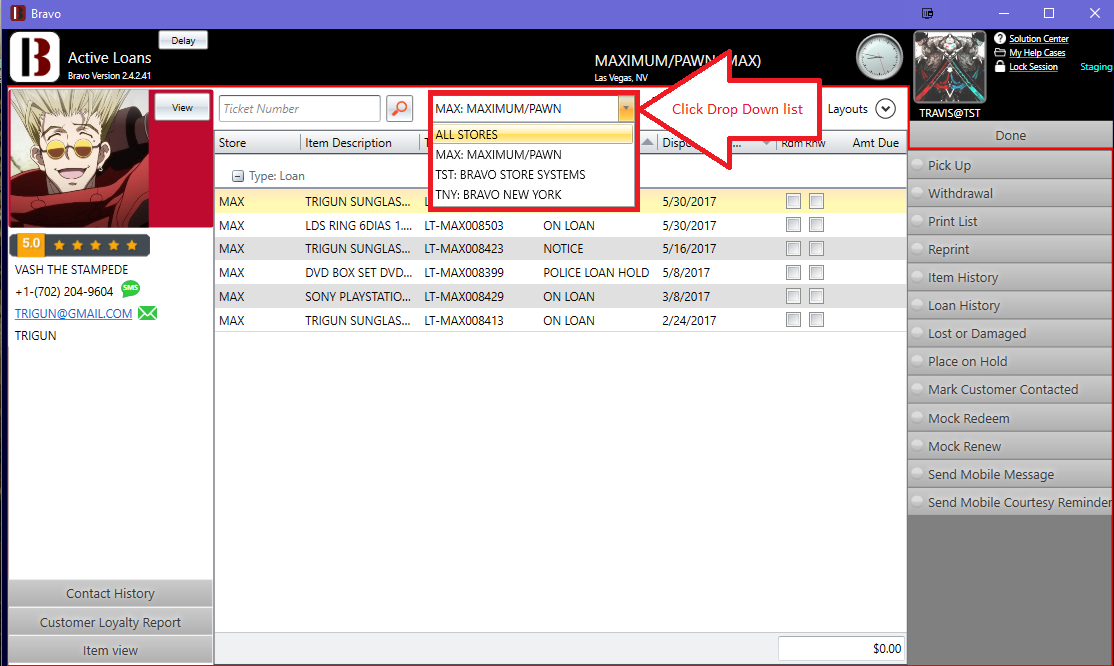Choose the Withdrawal action
1114x666 pixels.
point(1010,193)
